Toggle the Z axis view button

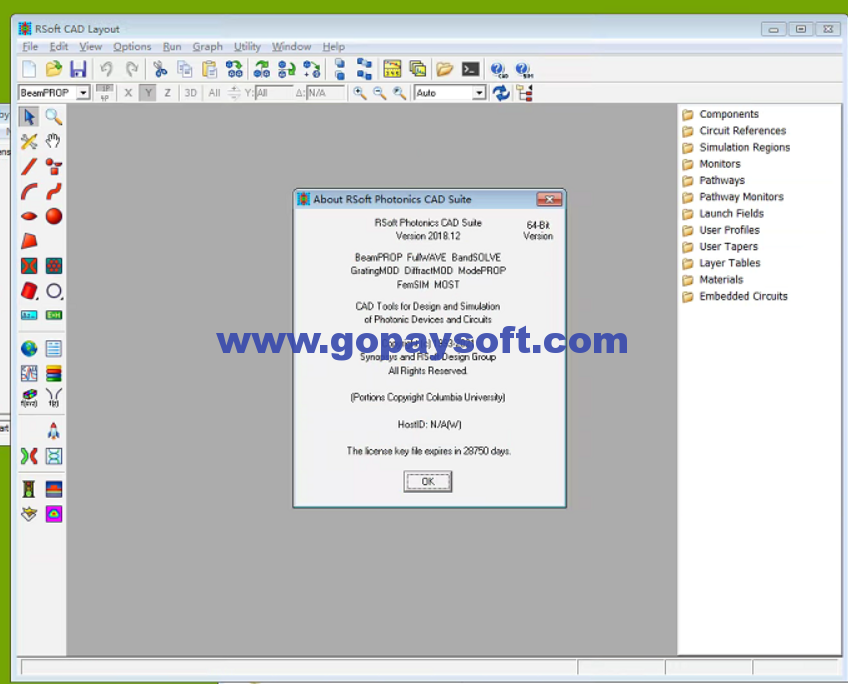pyautogui.click(x=168, y=93)
